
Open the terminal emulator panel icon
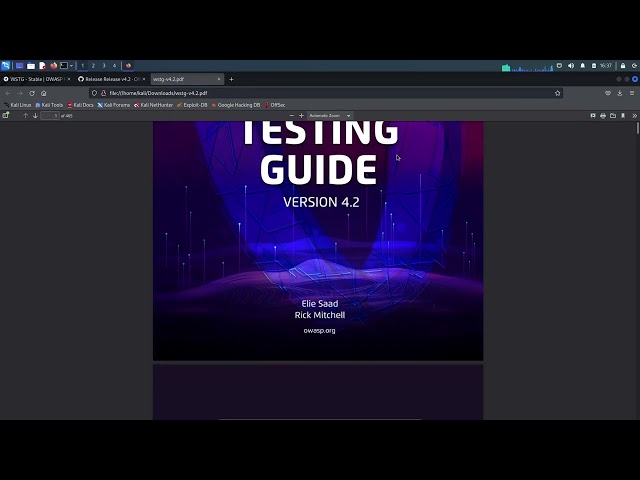coord(64,66)
